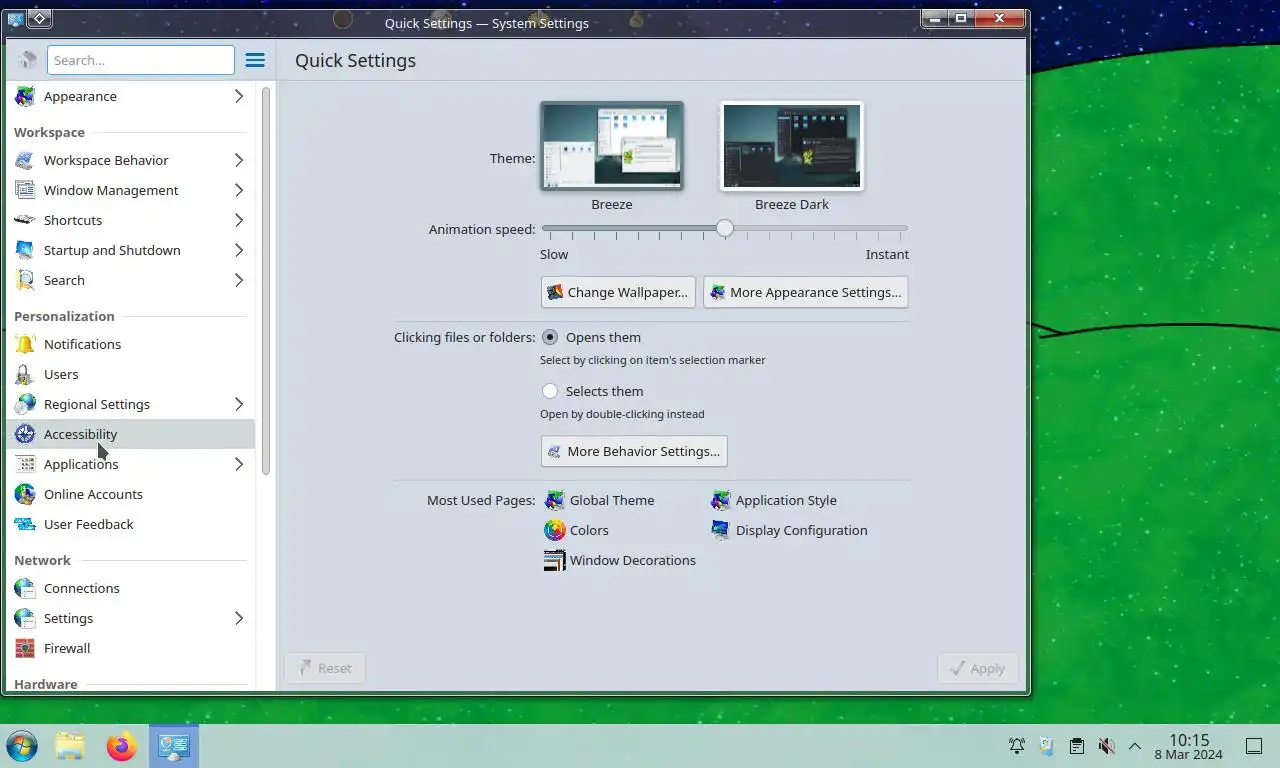Image resolution: width=1280 pixels, height=768 pixels.
Task: Focus the Search input field
Action: click(141, 60)
